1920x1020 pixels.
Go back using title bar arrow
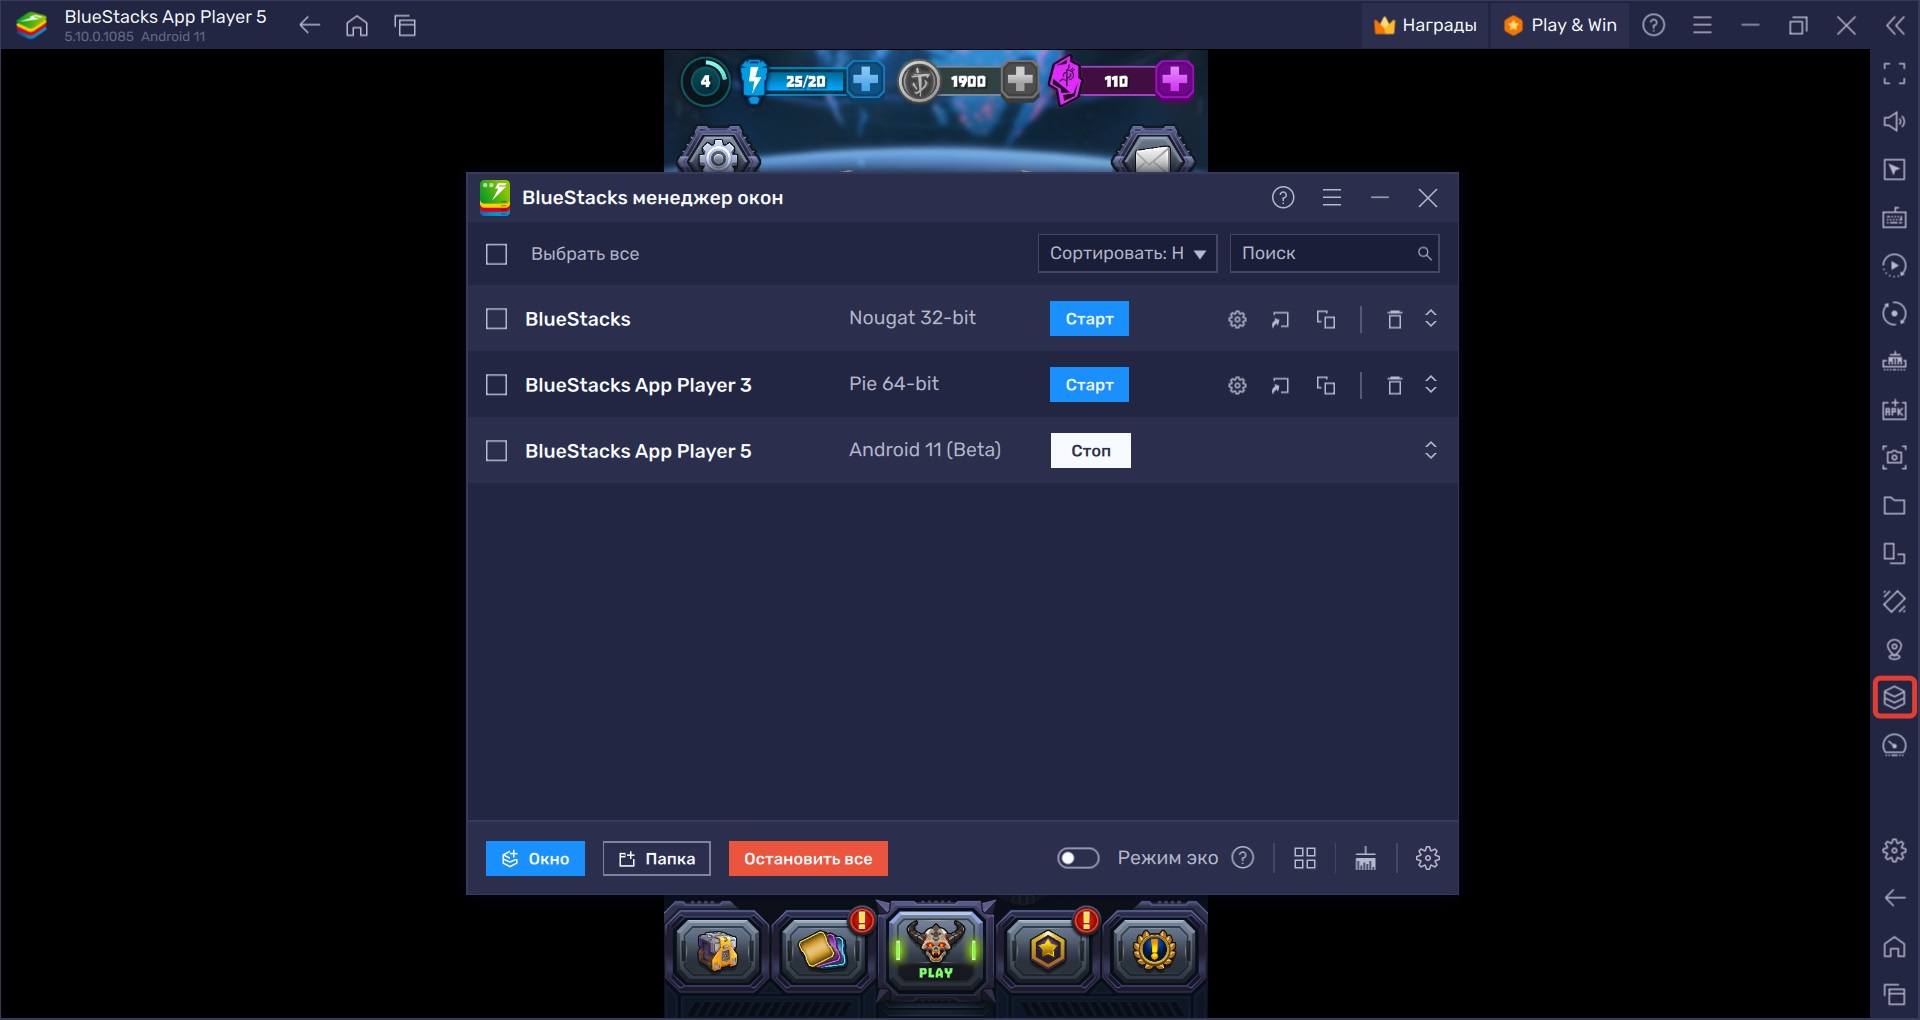click(309, 26)
